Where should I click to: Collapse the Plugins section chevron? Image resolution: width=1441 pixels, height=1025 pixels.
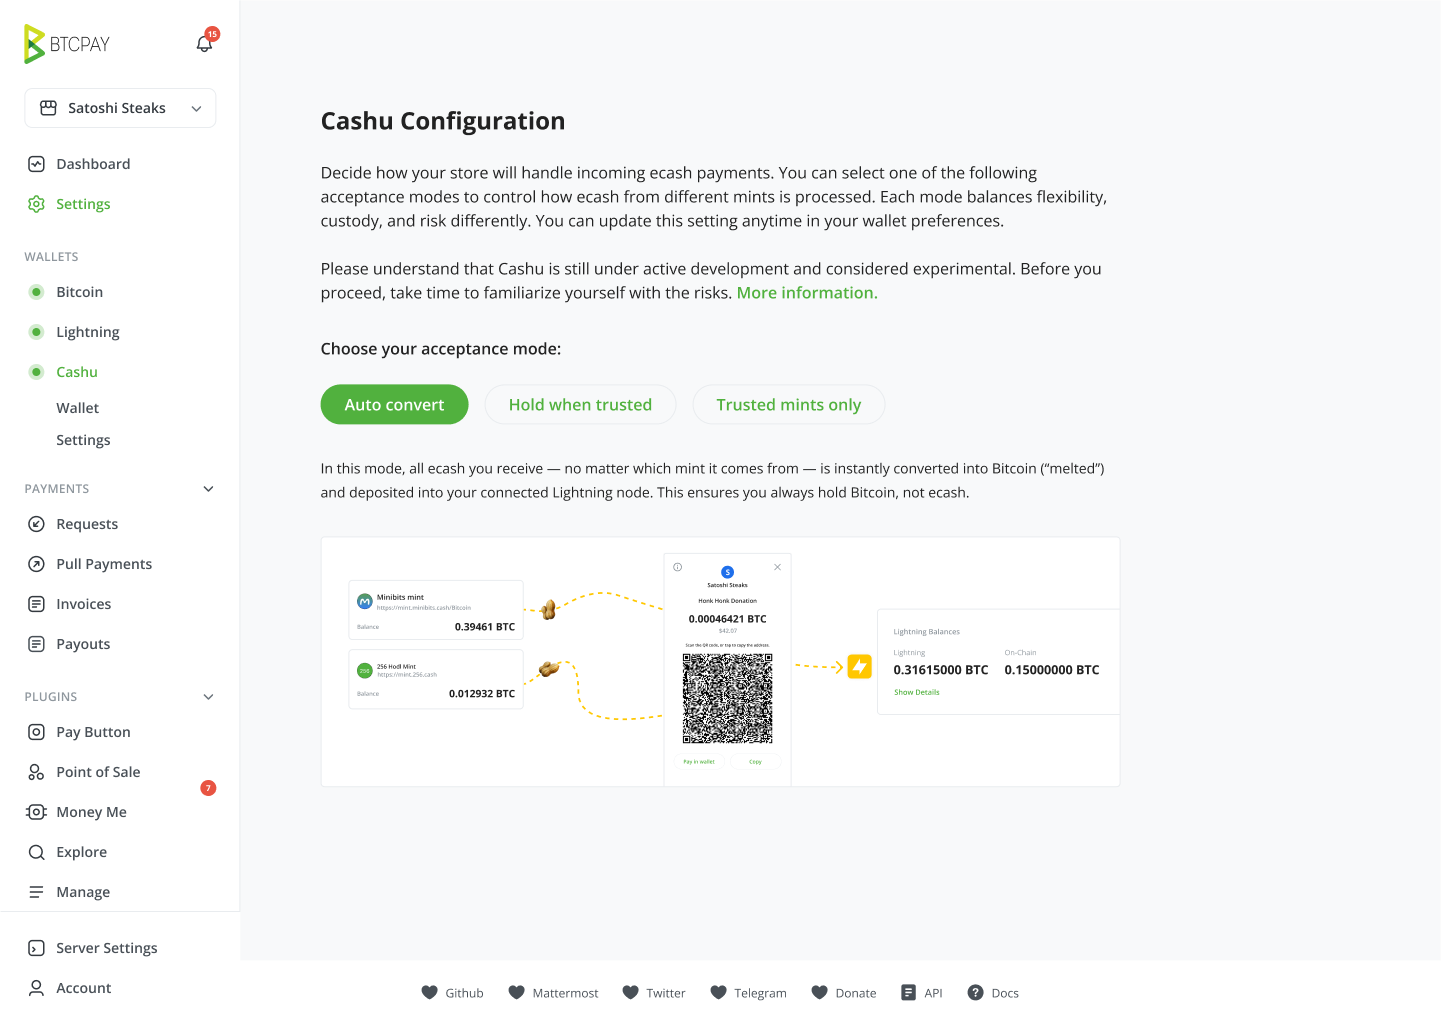click(208, 697)
